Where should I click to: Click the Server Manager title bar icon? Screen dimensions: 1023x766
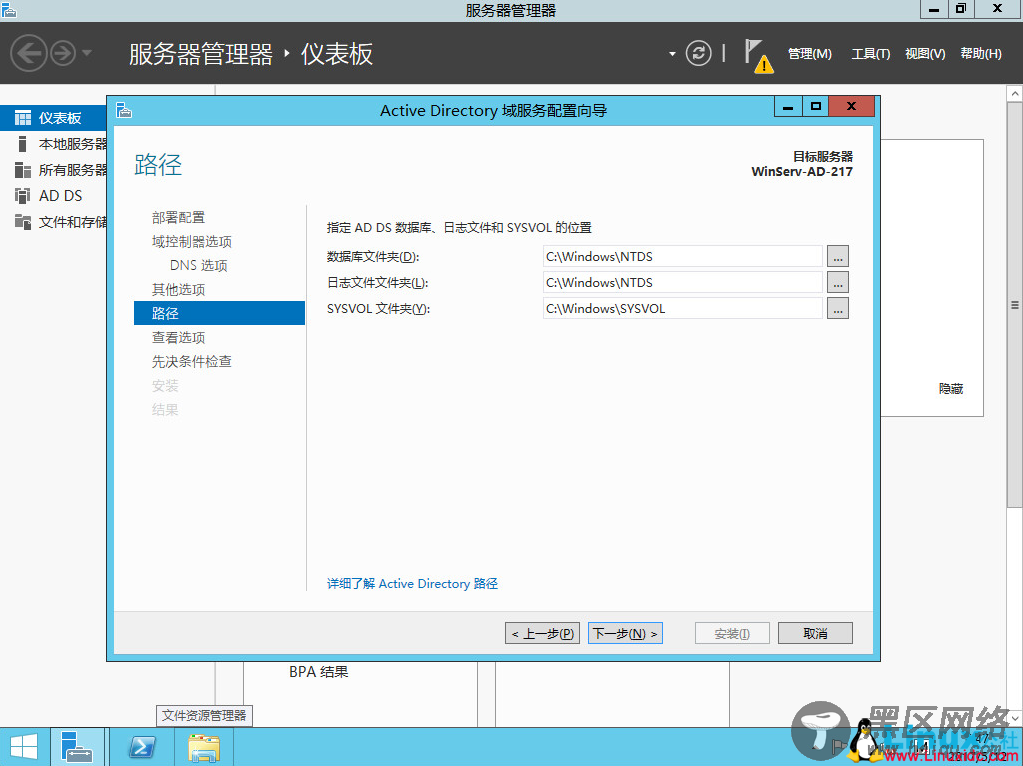point(9,10)
